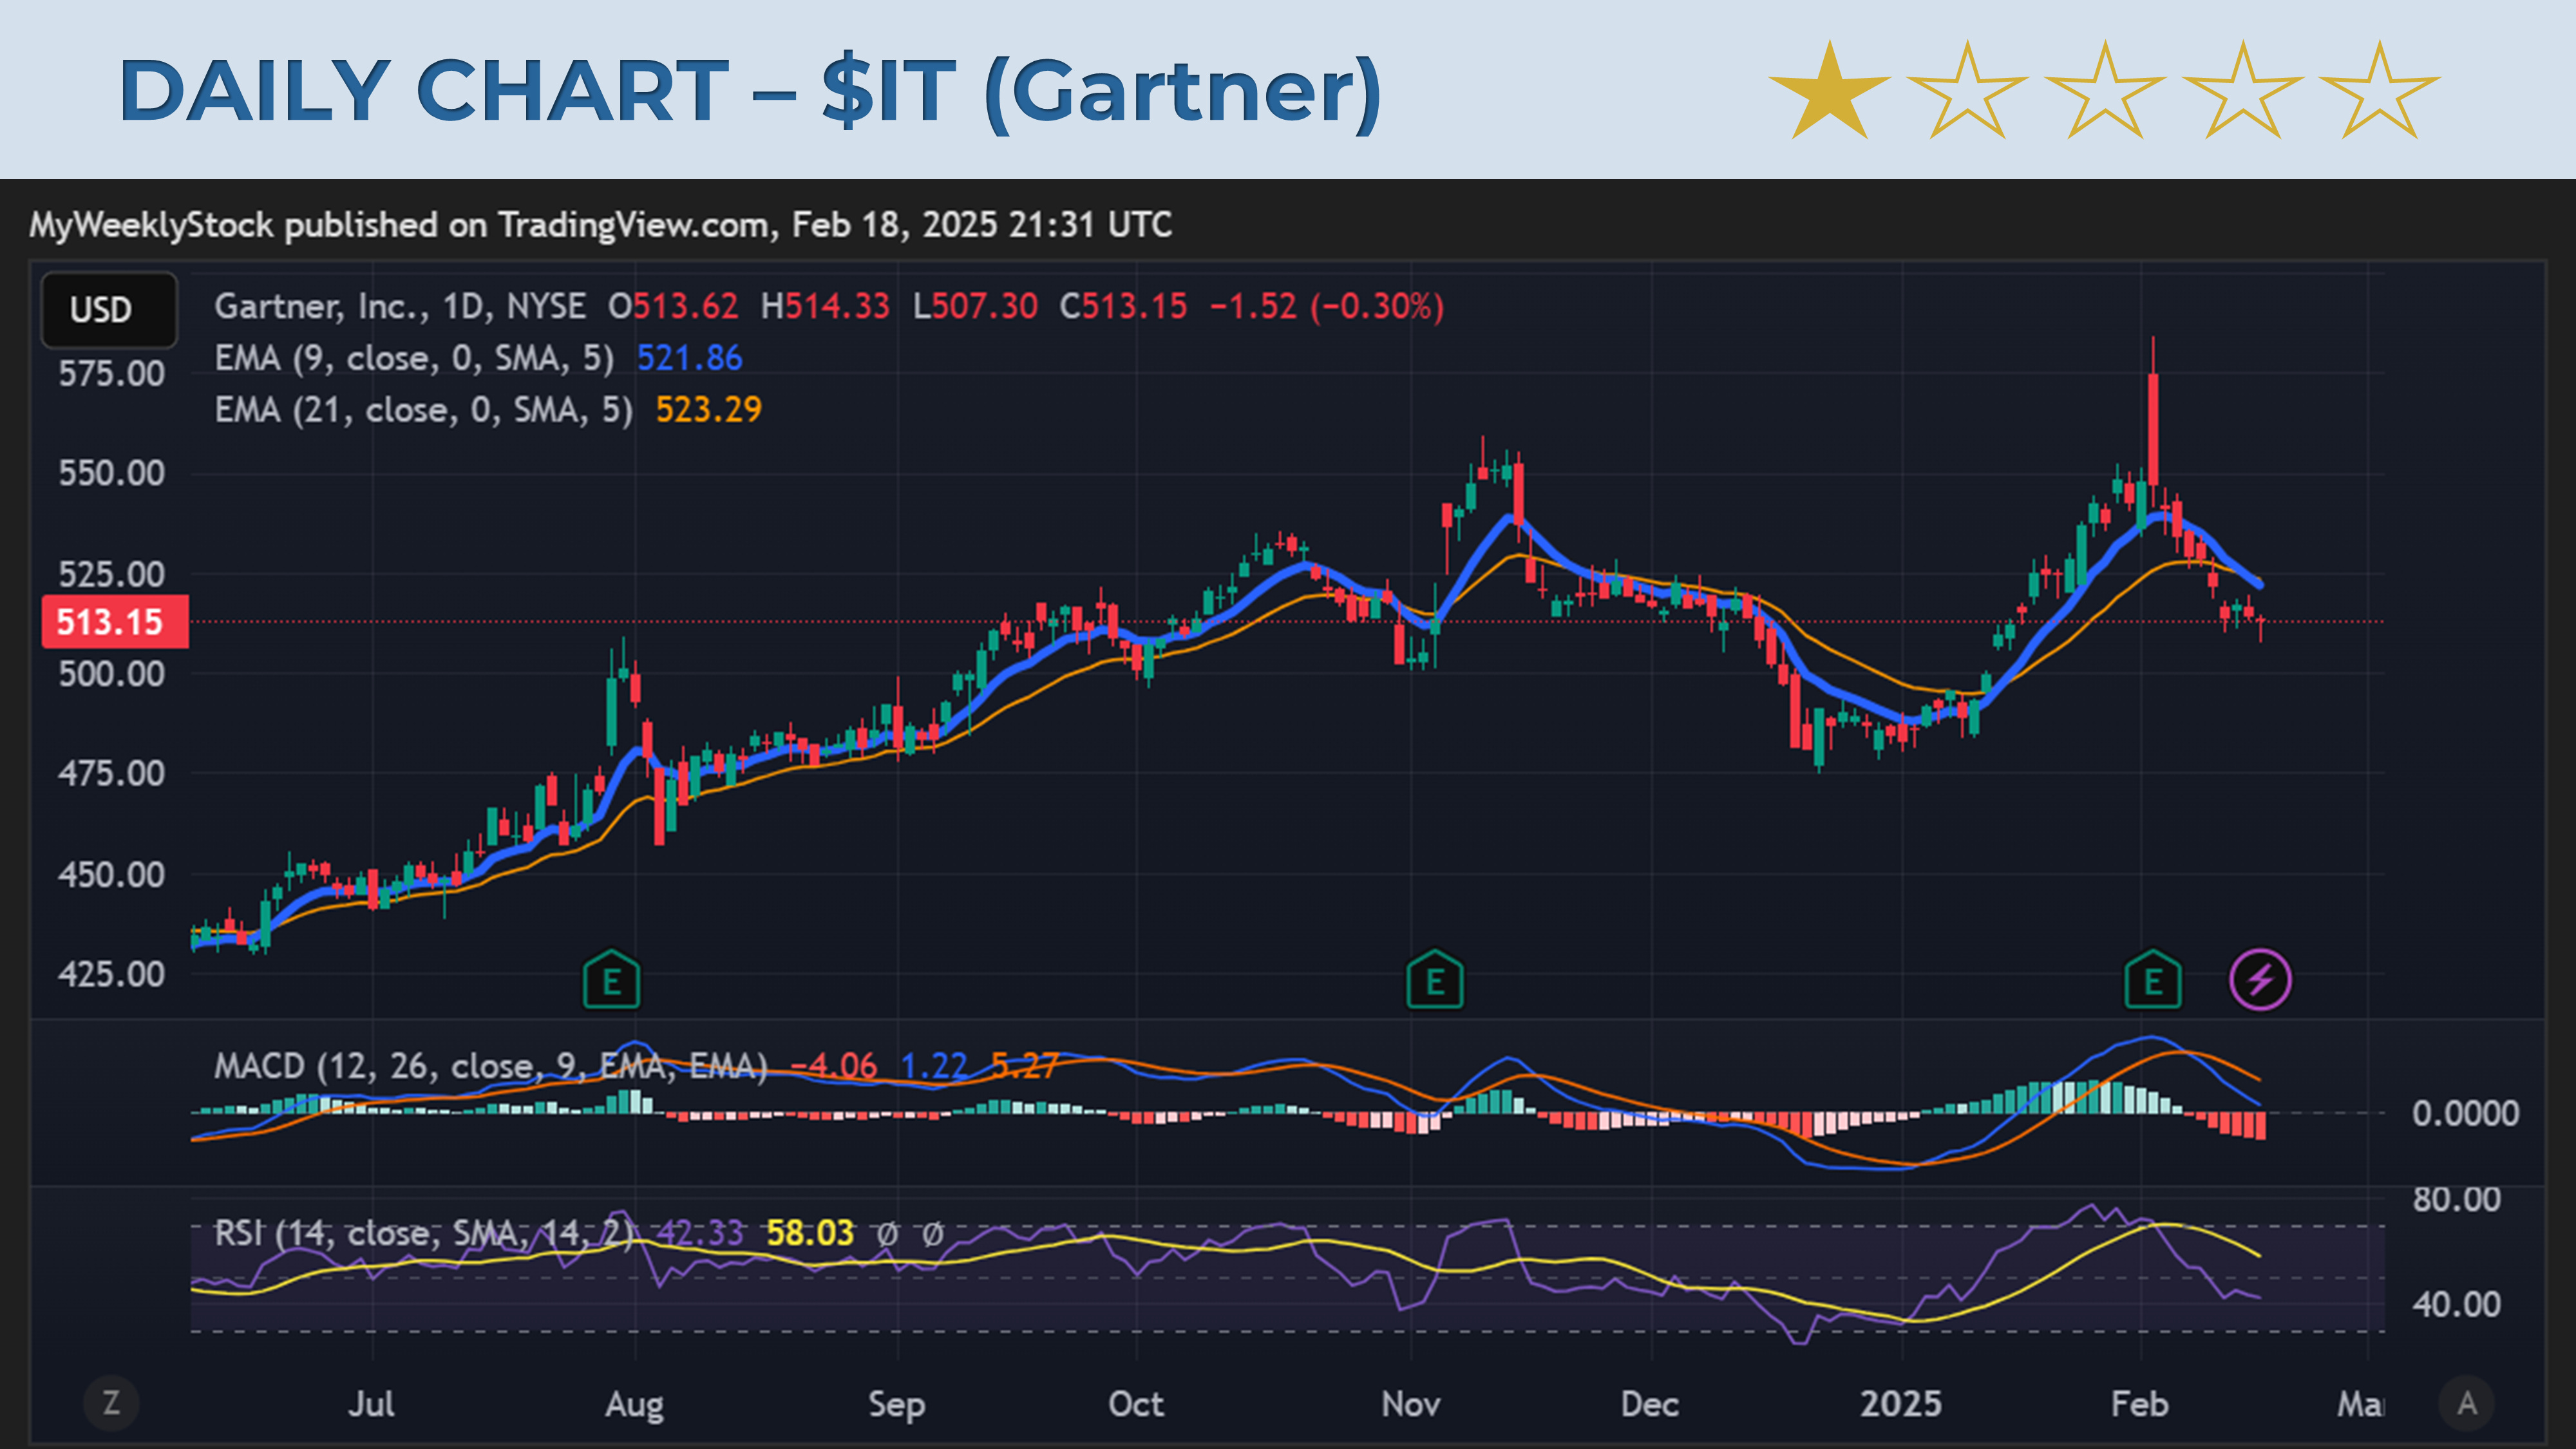
Task: Click the 575.00 price axis label
Action: (x=111, y=374)
